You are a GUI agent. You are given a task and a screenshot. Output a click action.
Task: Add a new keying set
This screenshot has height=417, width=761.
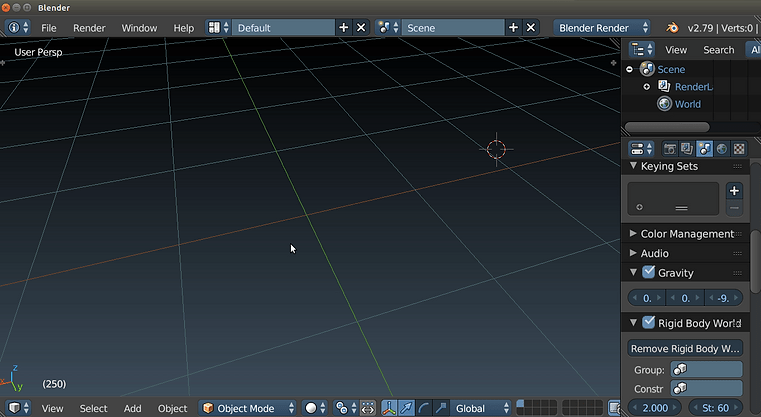click(x=734, y=191)
